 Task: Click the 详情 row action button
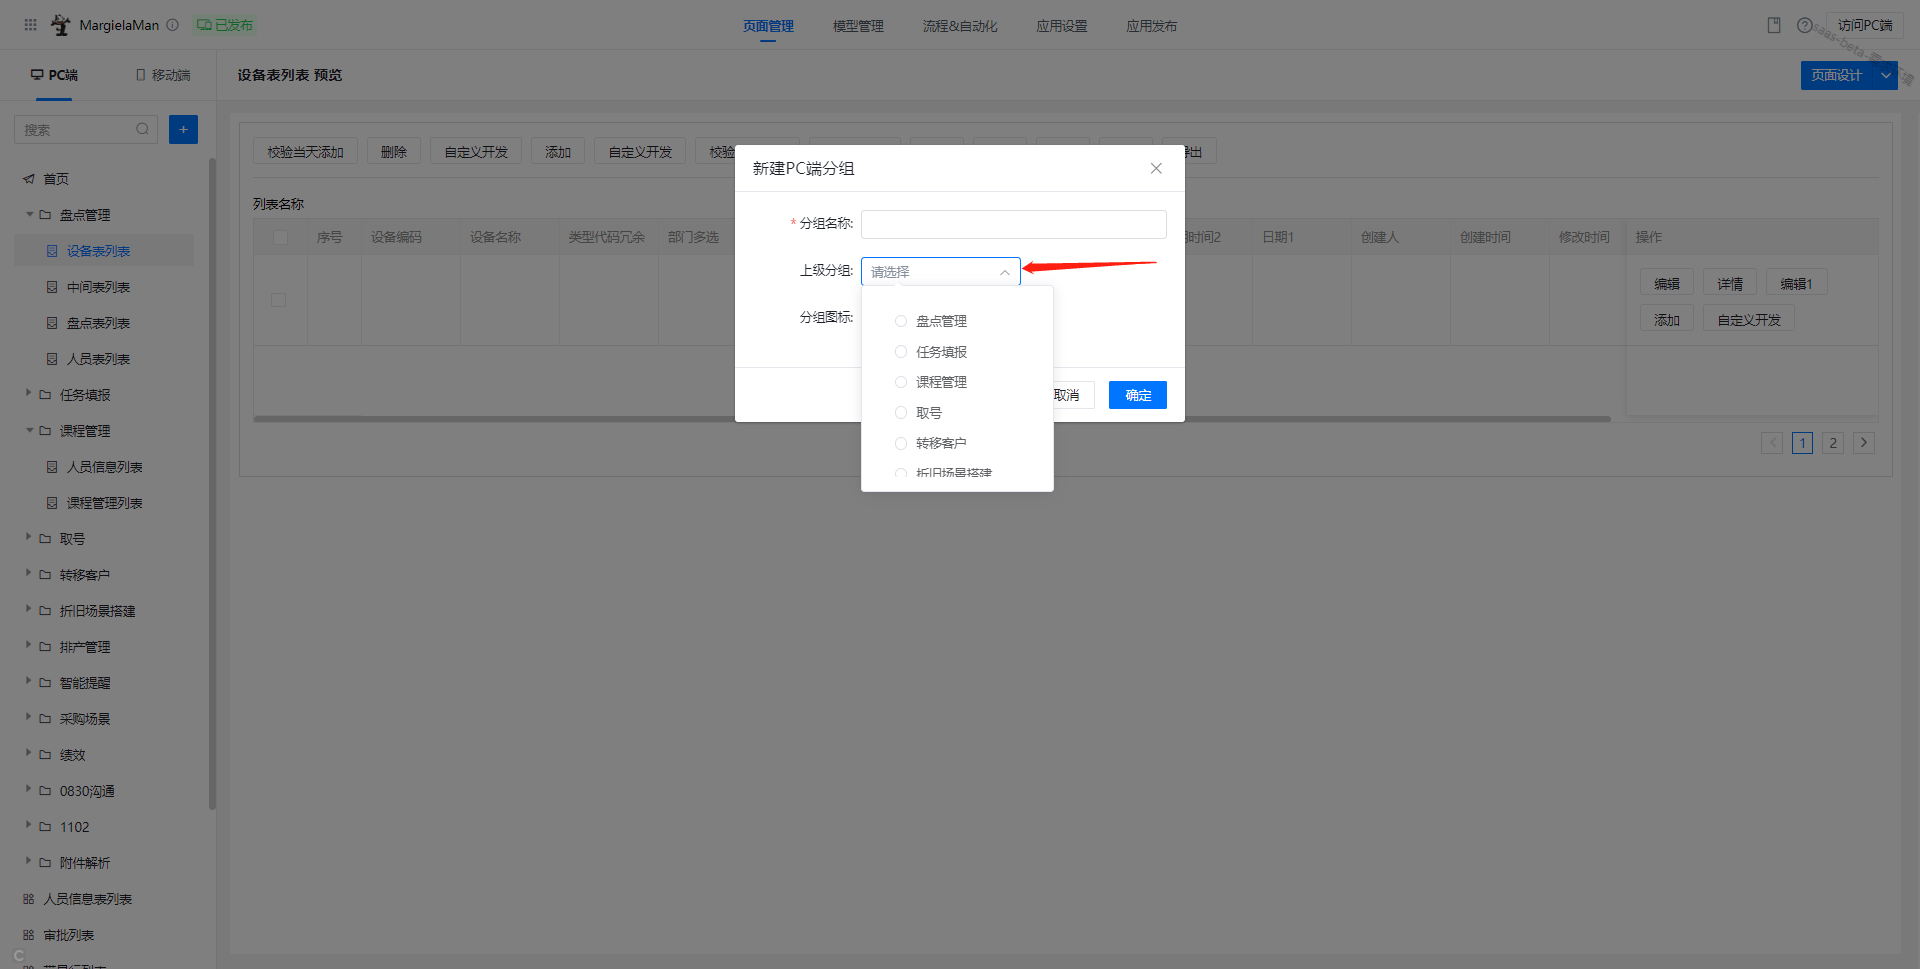pyautogui.click(x=1730, y=284)
